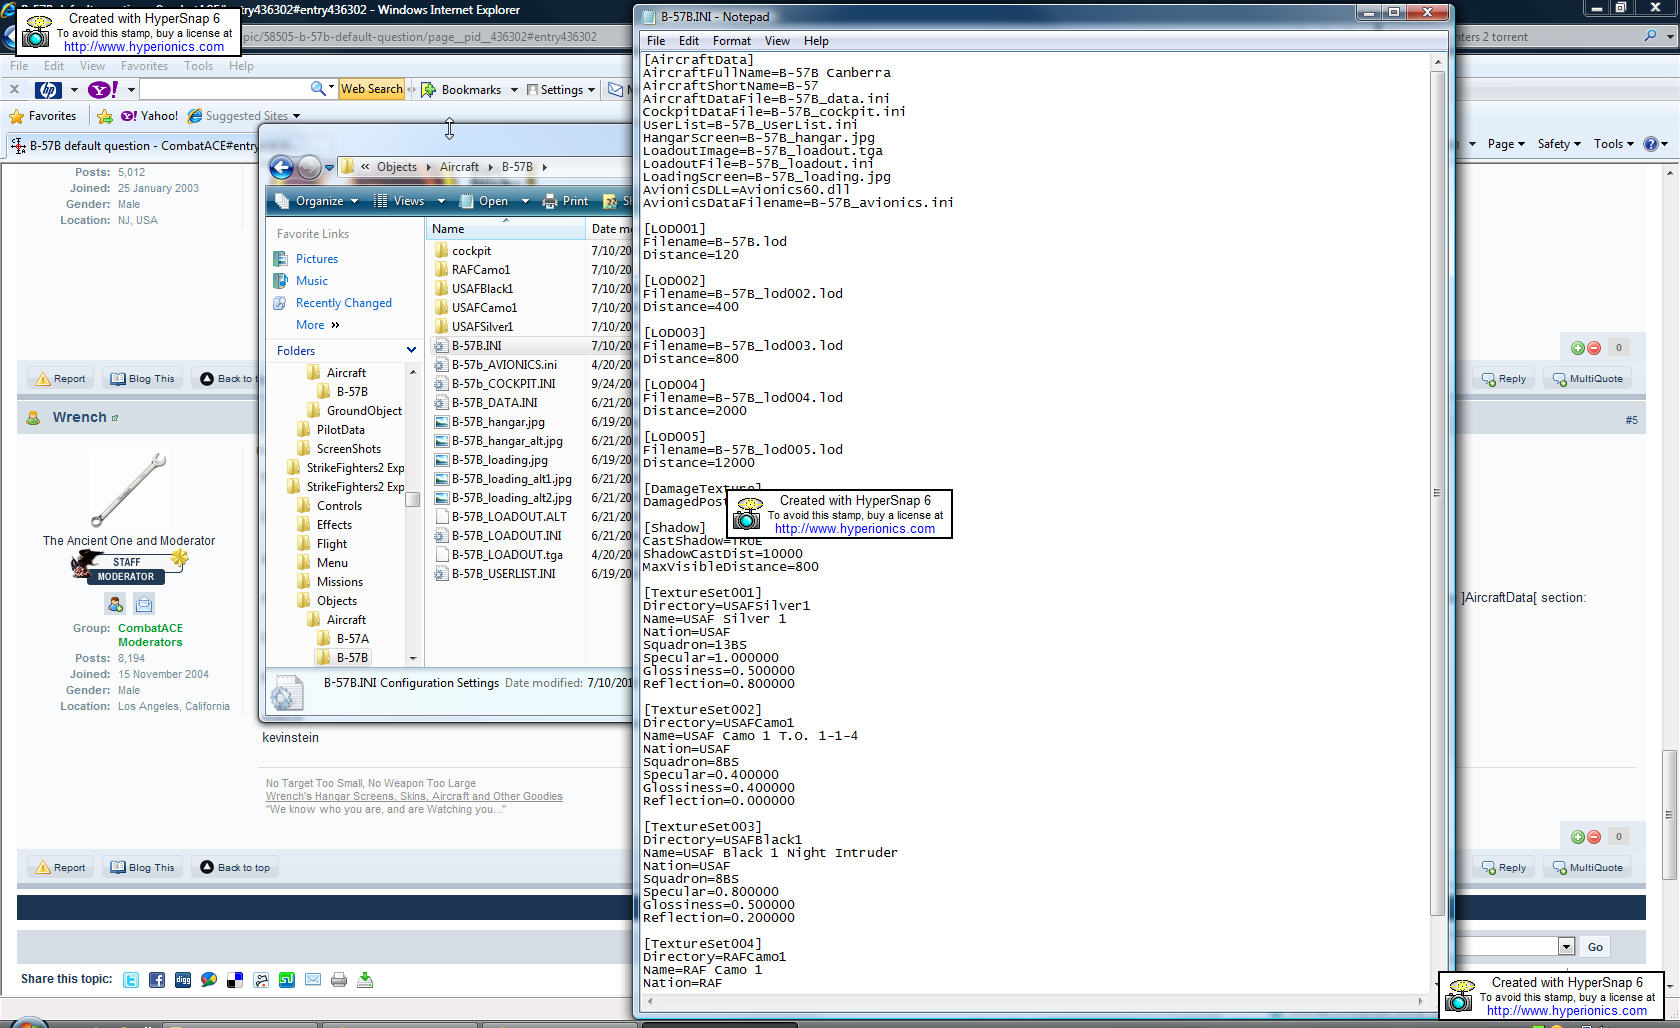This screenshot has width=1680, height=1028.
Task: Click the Forward arrow in the Explorer window
Action: tap(309, 167)
